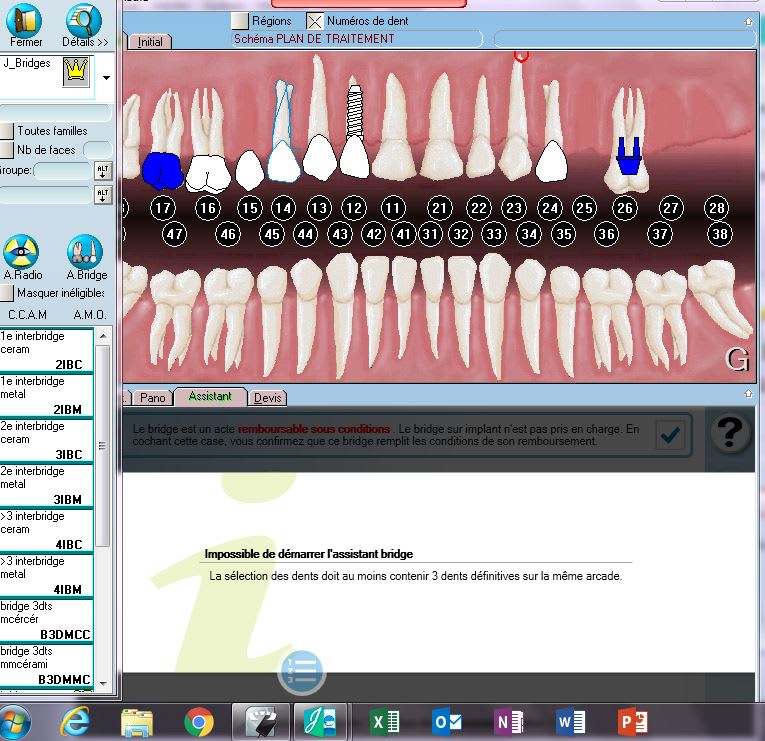The height and width of the screenshot is (741, 765).
Task: Open the Détails magnifier icon
Action: 84,21
